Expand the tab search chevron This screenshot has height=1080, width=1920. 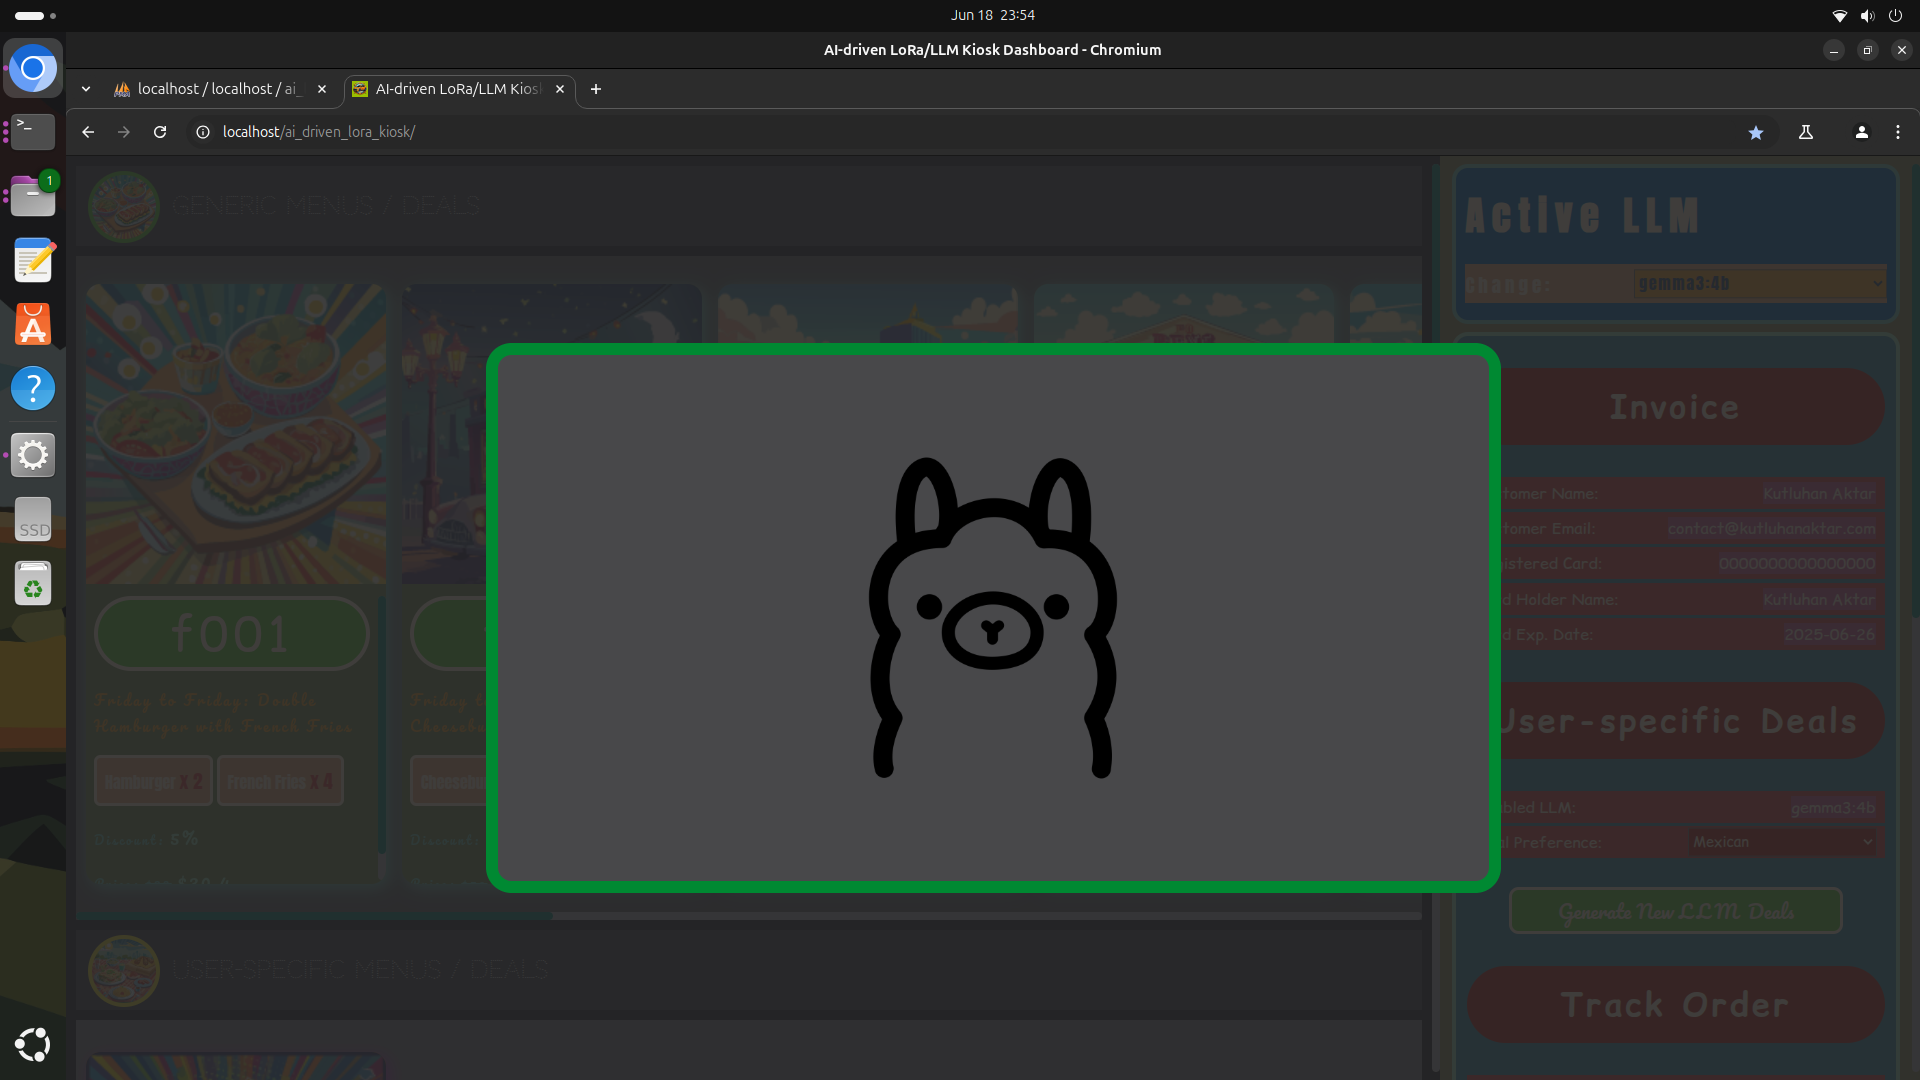click(86, 89)
